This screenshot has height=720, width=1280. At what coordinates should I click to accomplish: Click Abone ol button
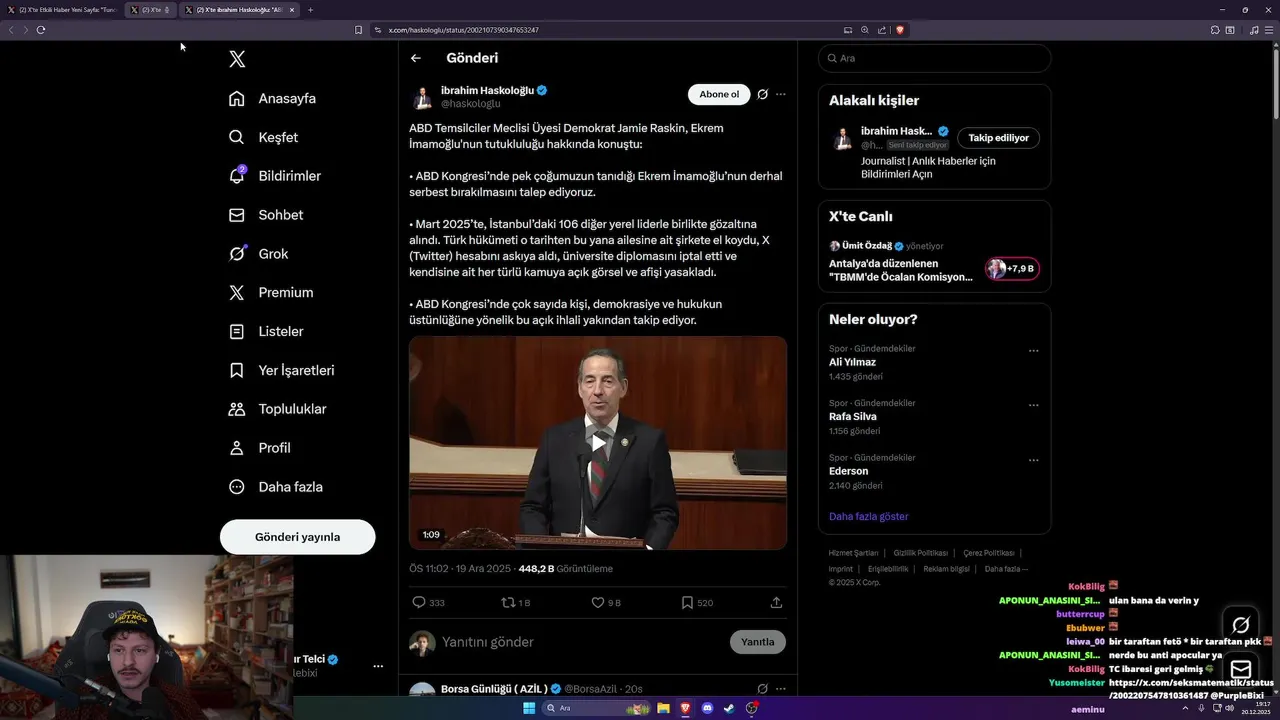(x=719, y=94)
